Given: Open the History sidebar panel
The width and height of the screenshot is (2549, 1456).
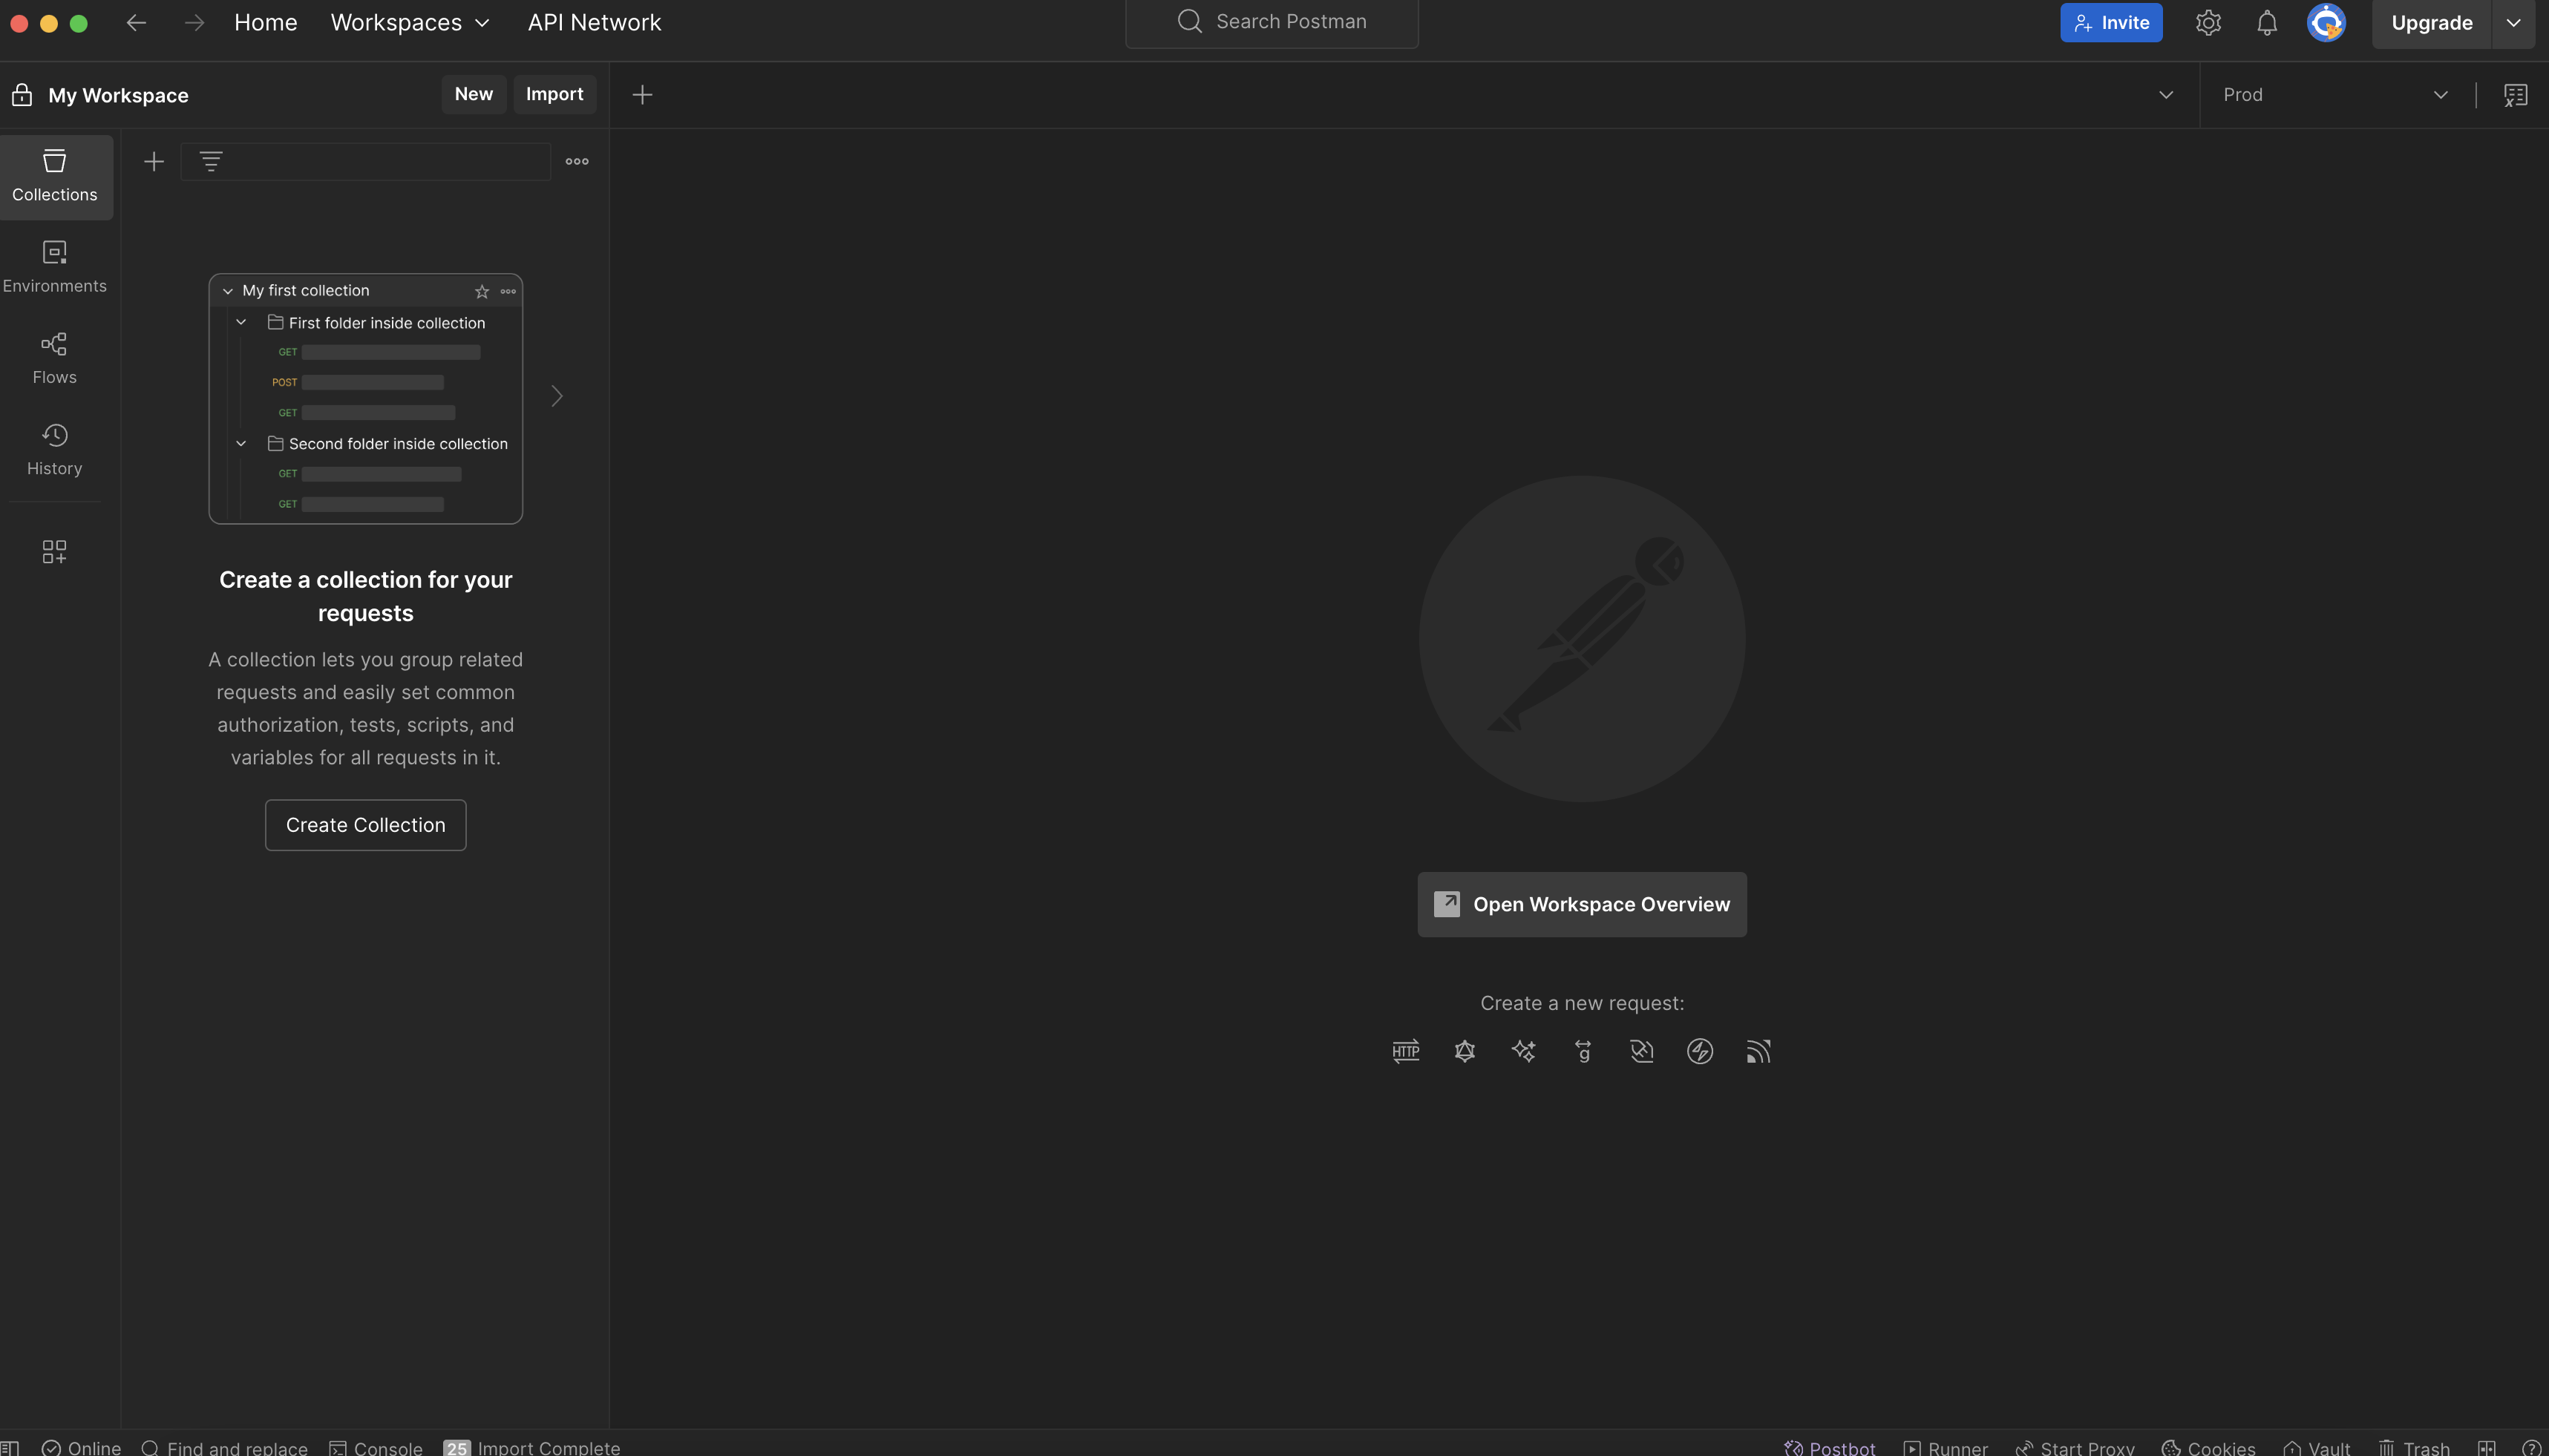Looking at the screenshot, I should 55,448.
